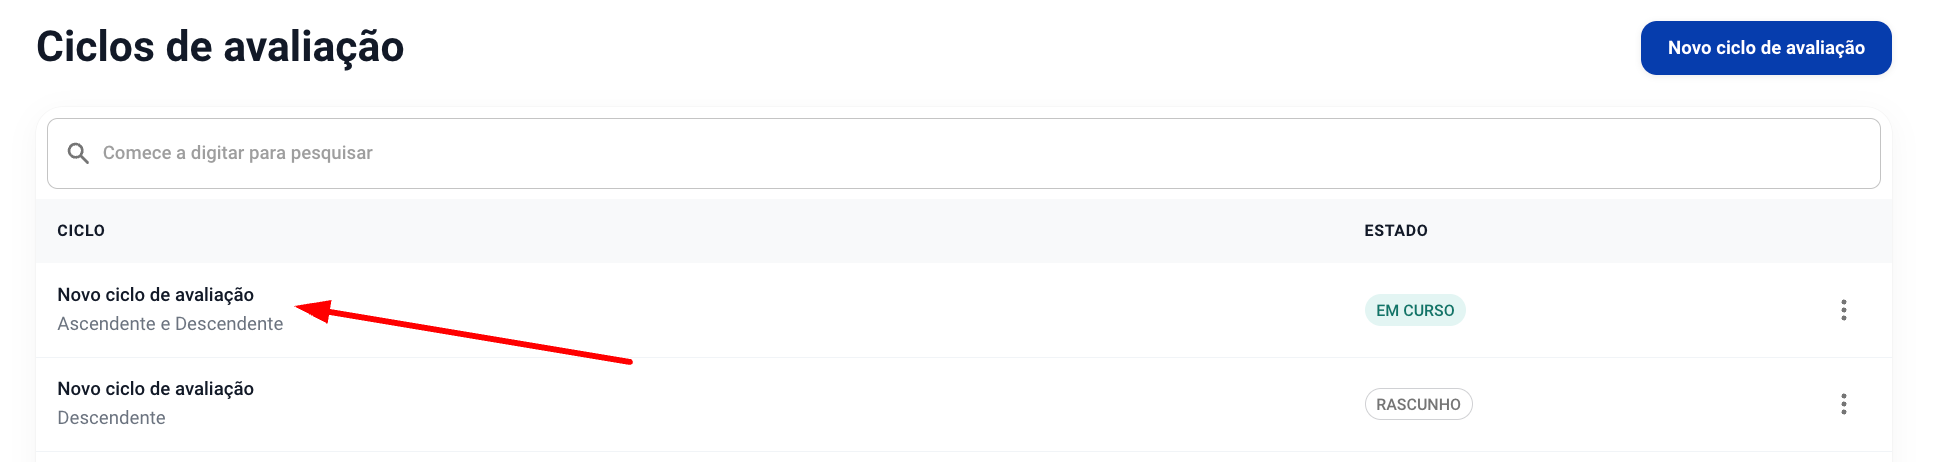Click the word Ascendente in the first row subtitle
1946x462 pixels.
[x=106, y=324]
